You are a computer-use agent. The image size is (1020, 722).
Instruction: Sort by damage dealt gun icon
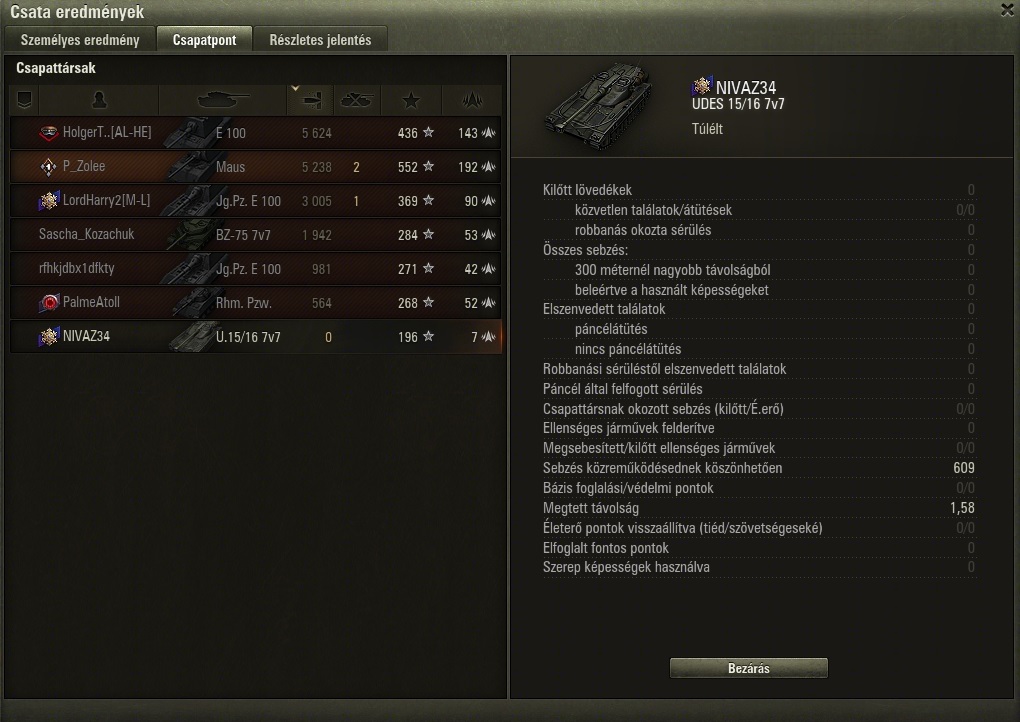click(312, 101)
